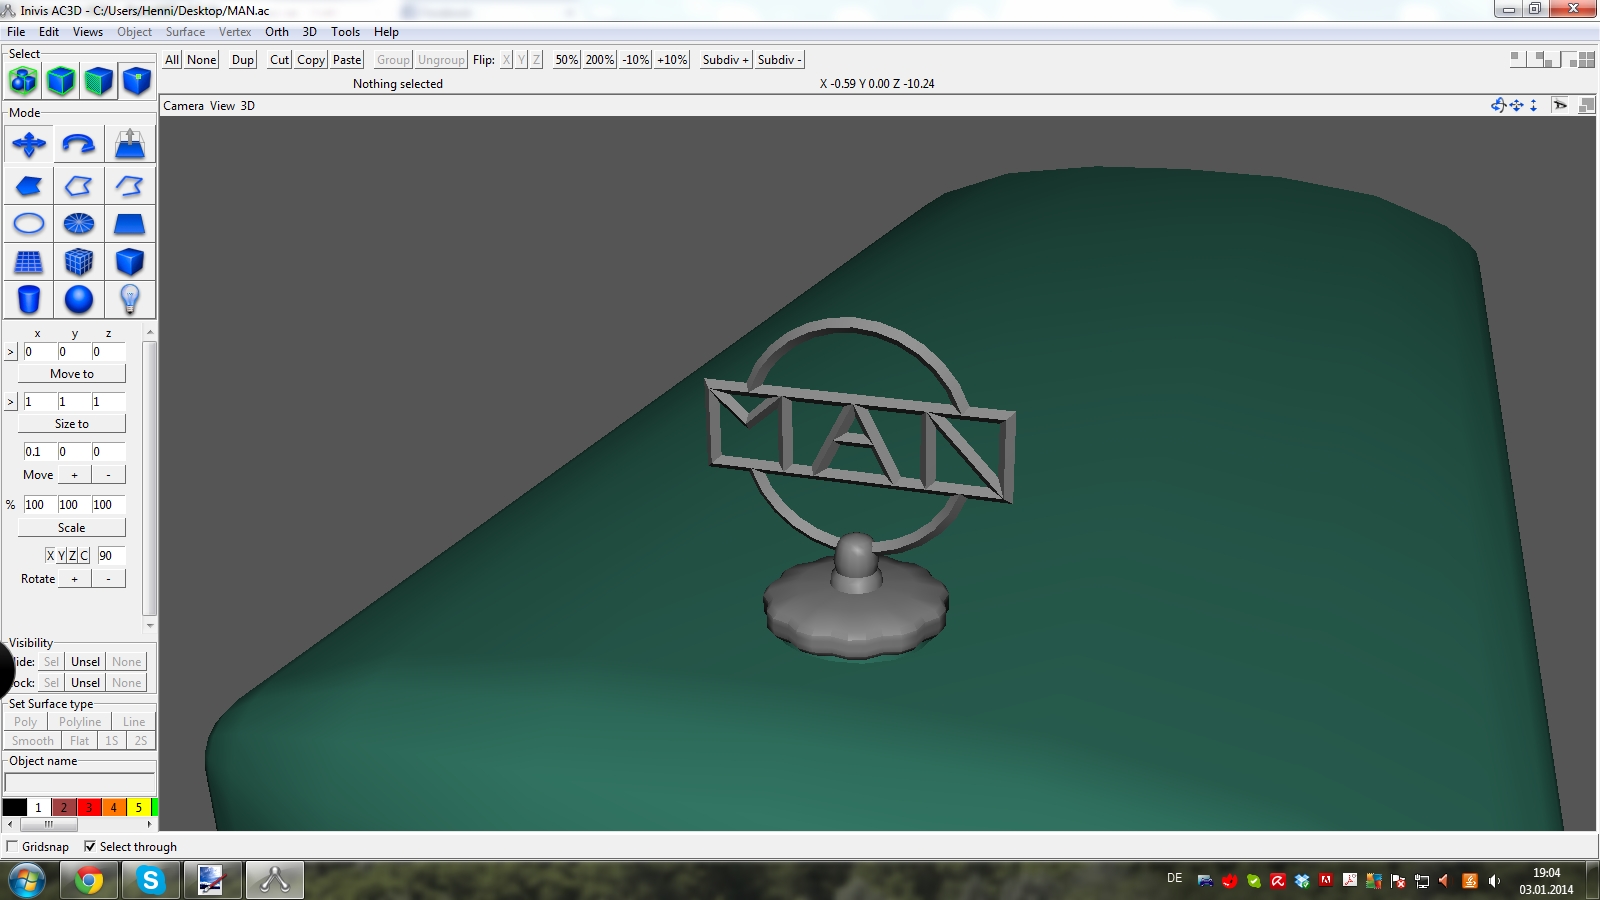The image size is (1600, 900).
Task: Click the camera eye view icon
Action: point(1560,105)
